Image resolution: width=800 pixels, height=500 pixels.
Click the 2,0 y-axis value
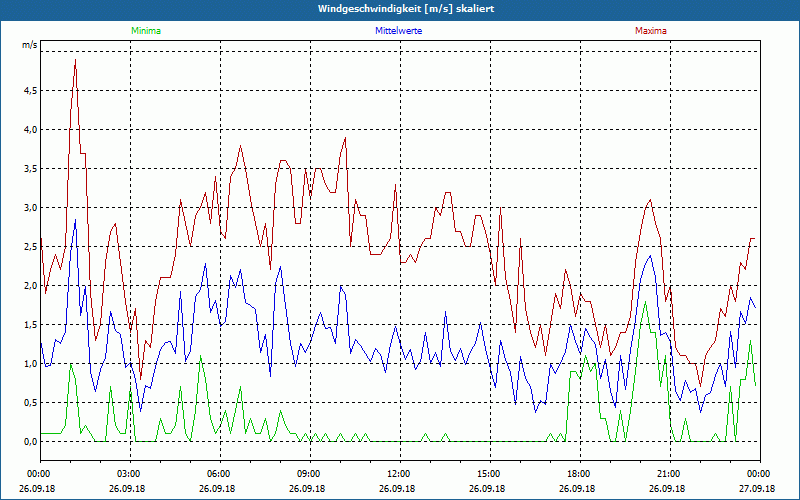(x=30, y=286)
